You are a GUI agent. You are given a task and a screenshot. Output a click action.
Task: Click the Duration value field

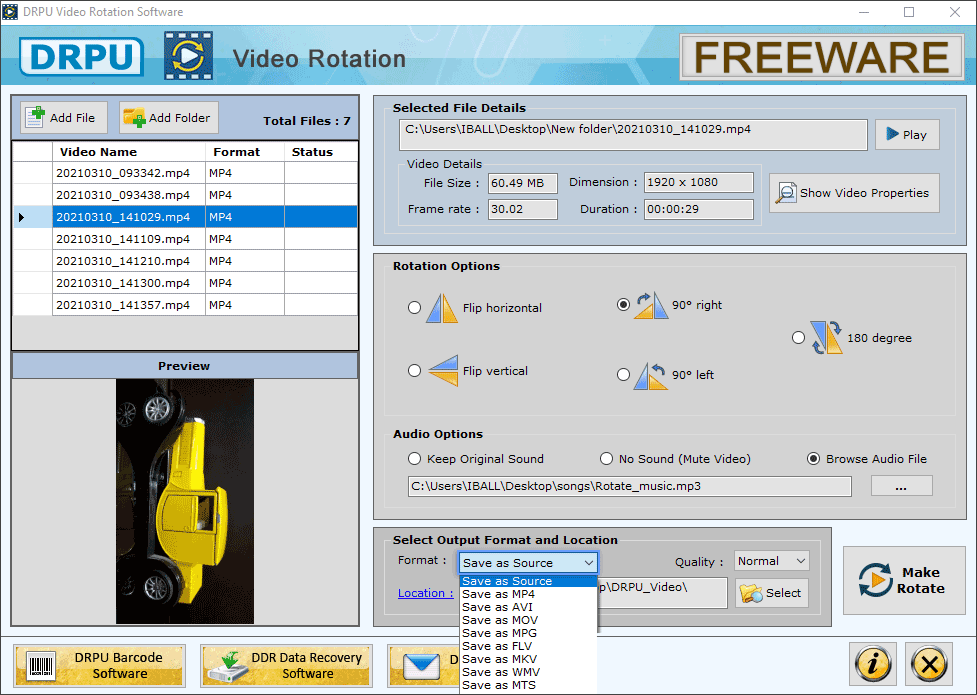[698, 209]
